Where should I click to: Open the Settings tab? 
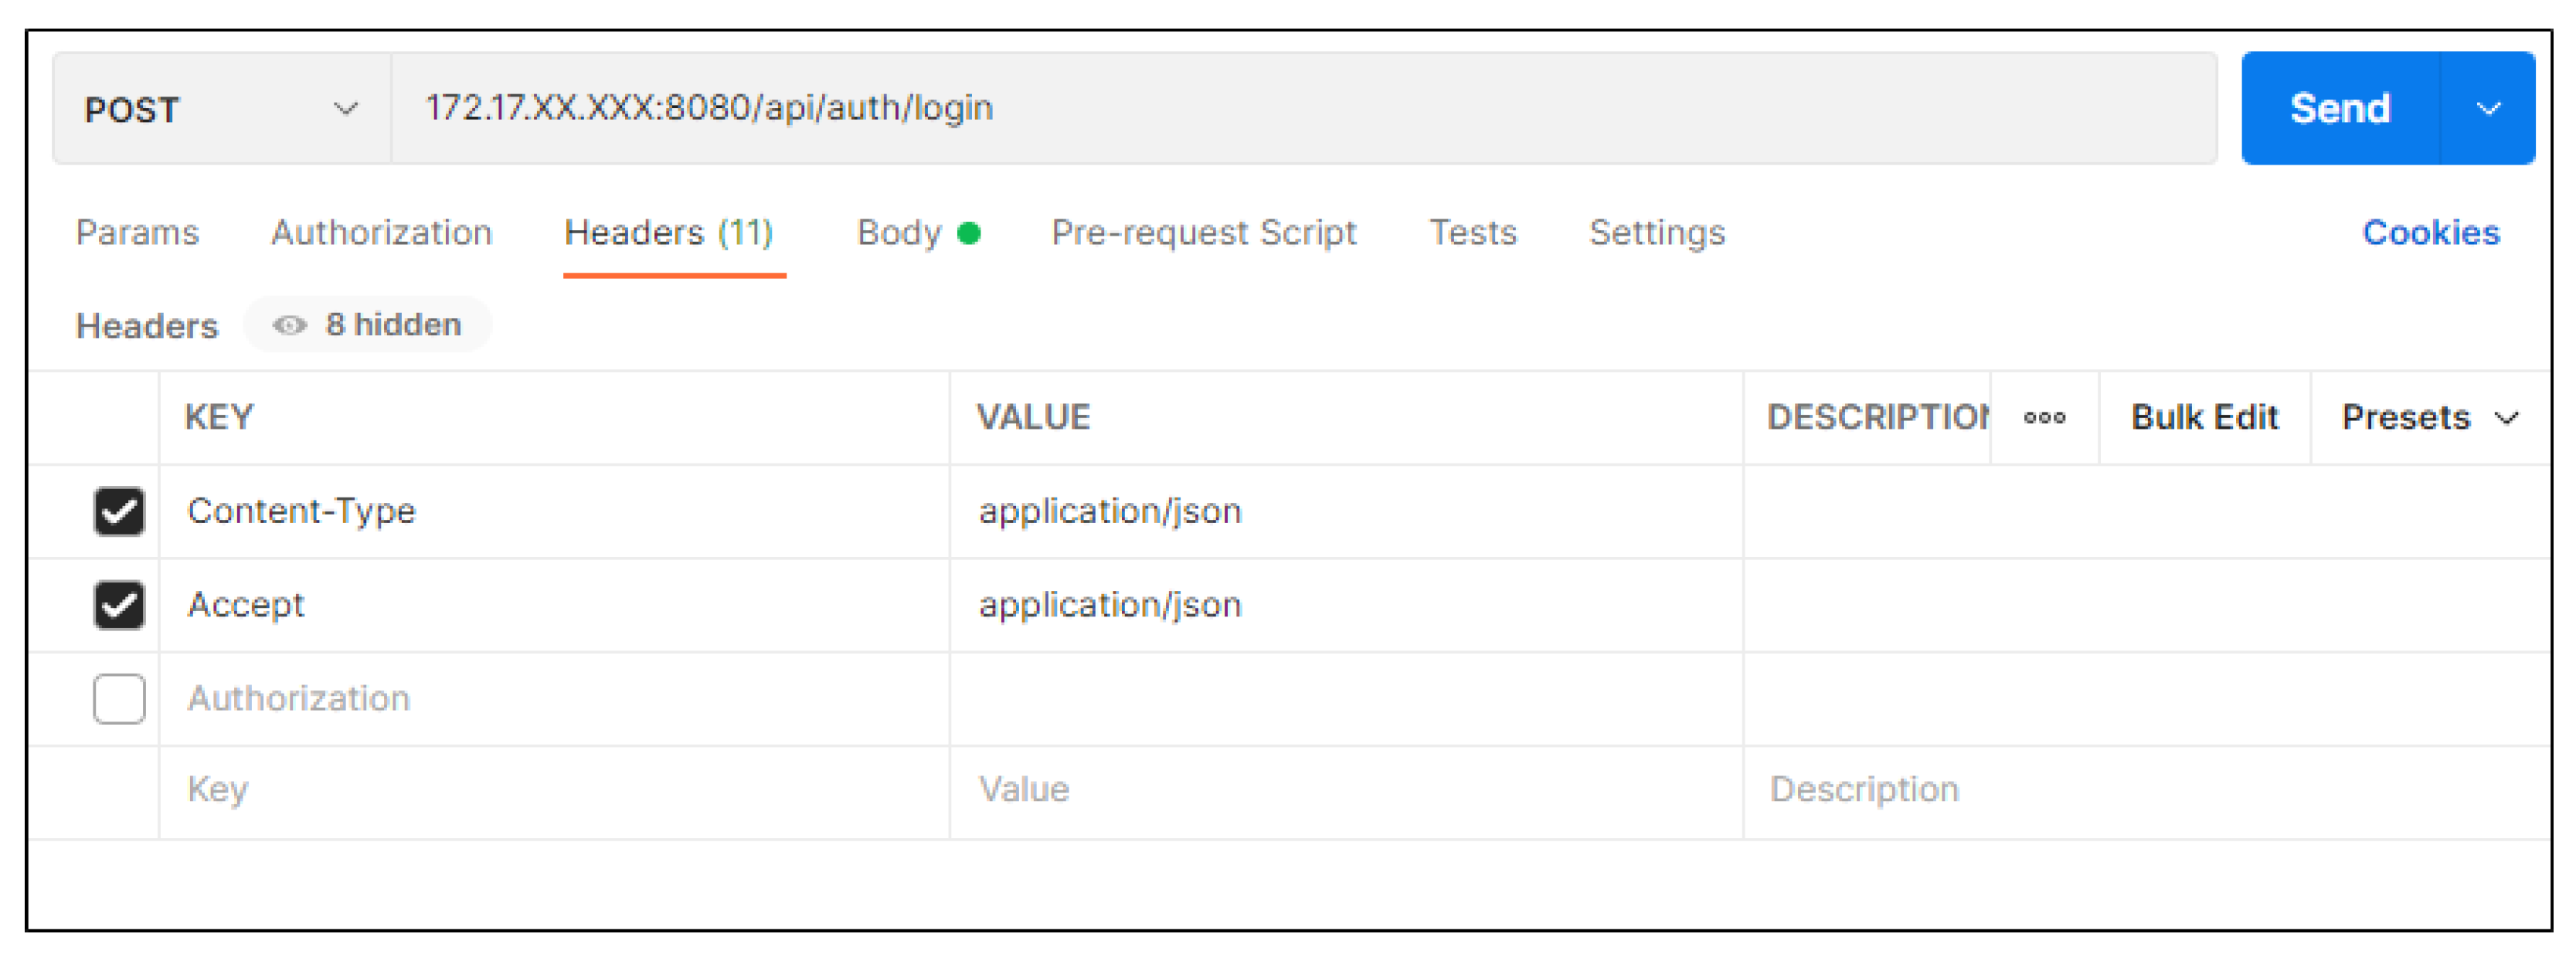click(1656, 233)
